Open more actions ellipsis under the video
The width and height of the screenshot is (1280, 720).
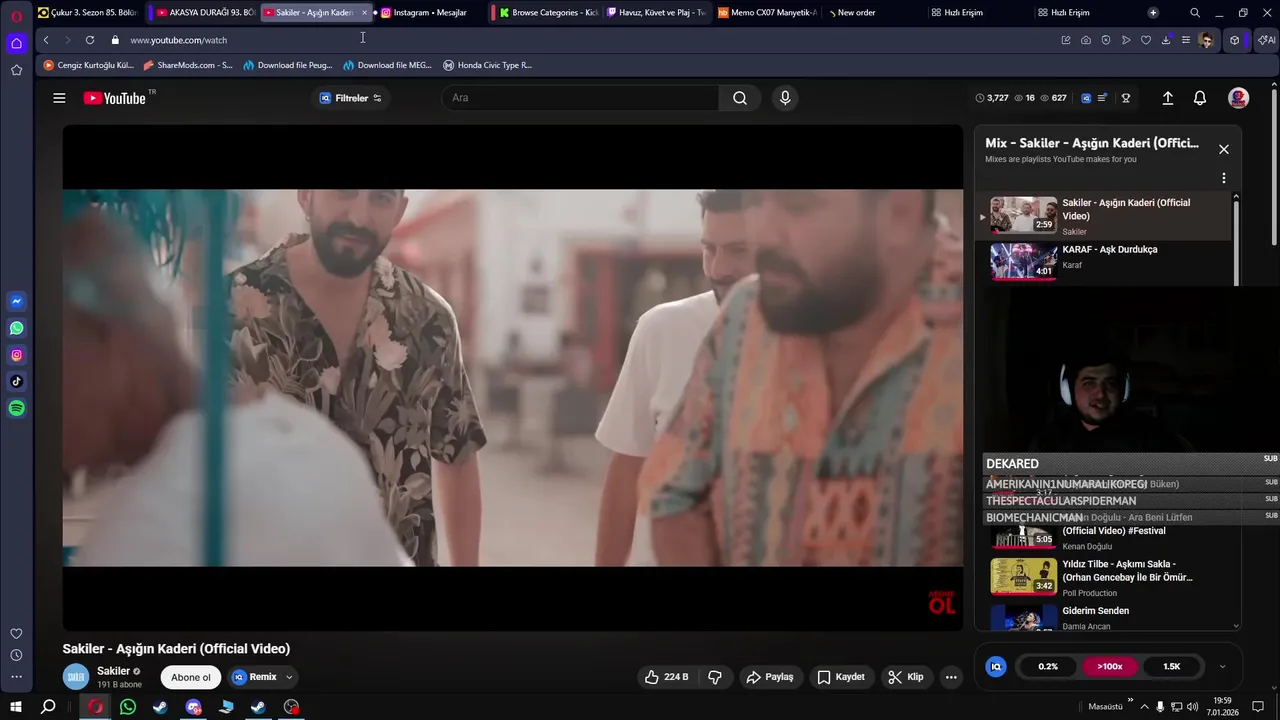click(x=951, y=677)
